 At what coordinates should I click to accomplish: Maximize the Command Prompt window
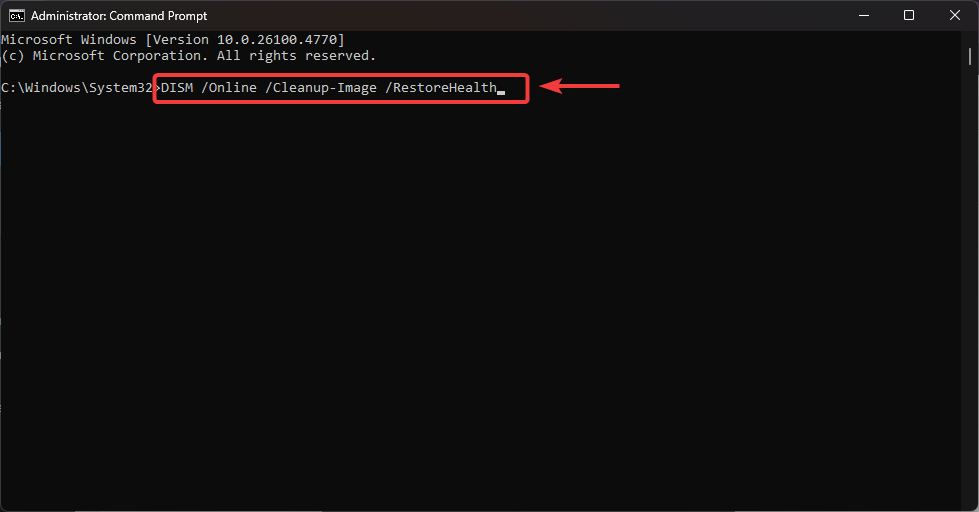[909, 15]
